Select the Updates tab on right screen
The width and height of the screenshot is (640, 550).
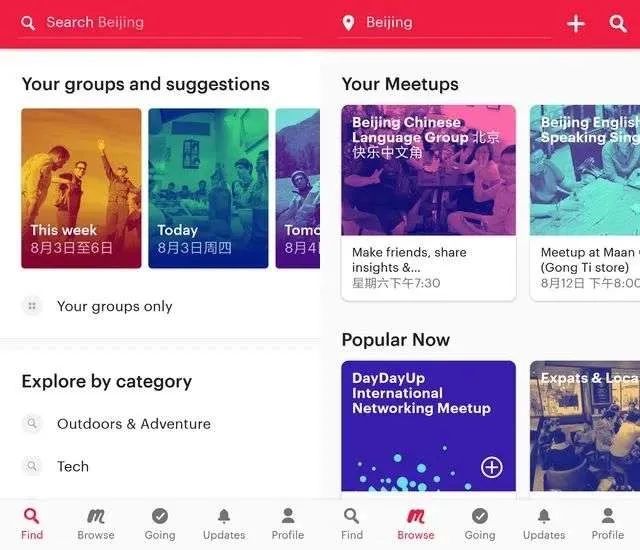tap(544, 524)
